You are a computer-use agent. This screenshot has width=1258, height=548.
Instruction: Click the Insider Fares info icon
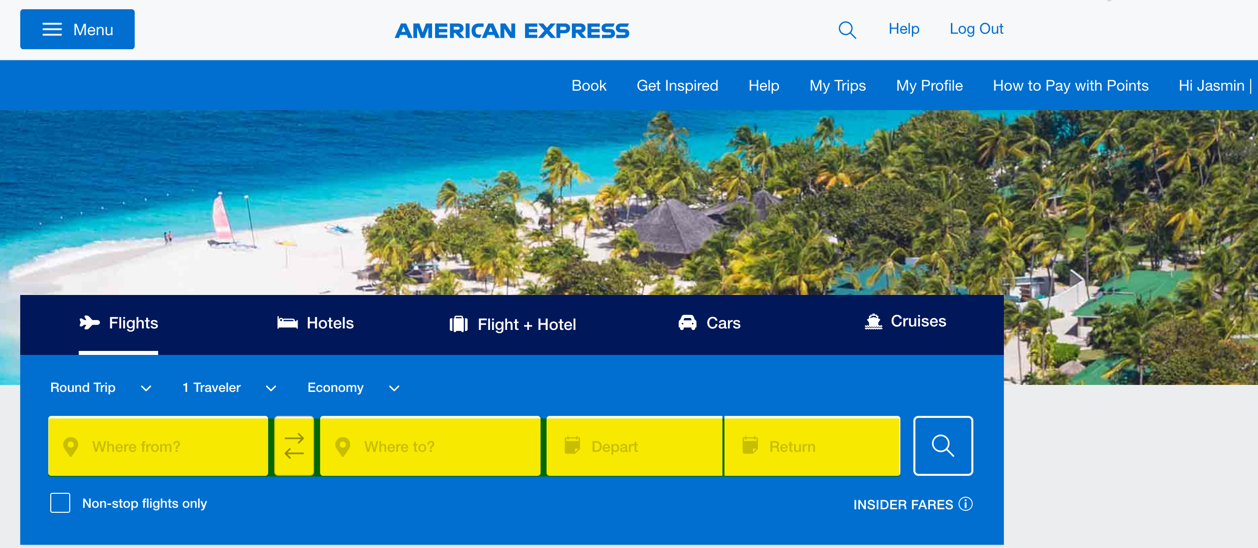965,504
